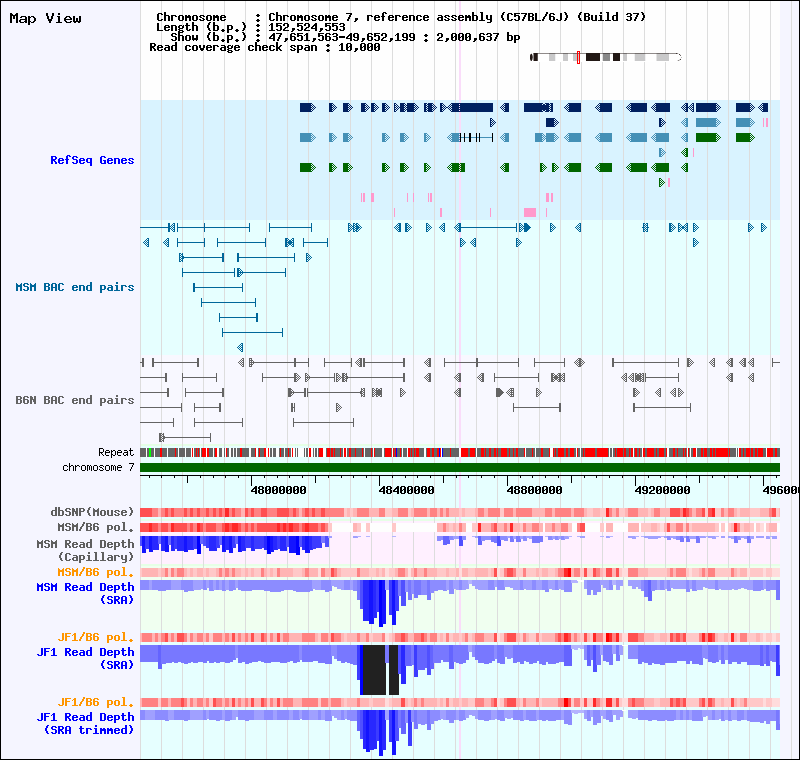Click the 48000000 position on the ruler
The width and height of the screenshot is (800, 760).
279,490
